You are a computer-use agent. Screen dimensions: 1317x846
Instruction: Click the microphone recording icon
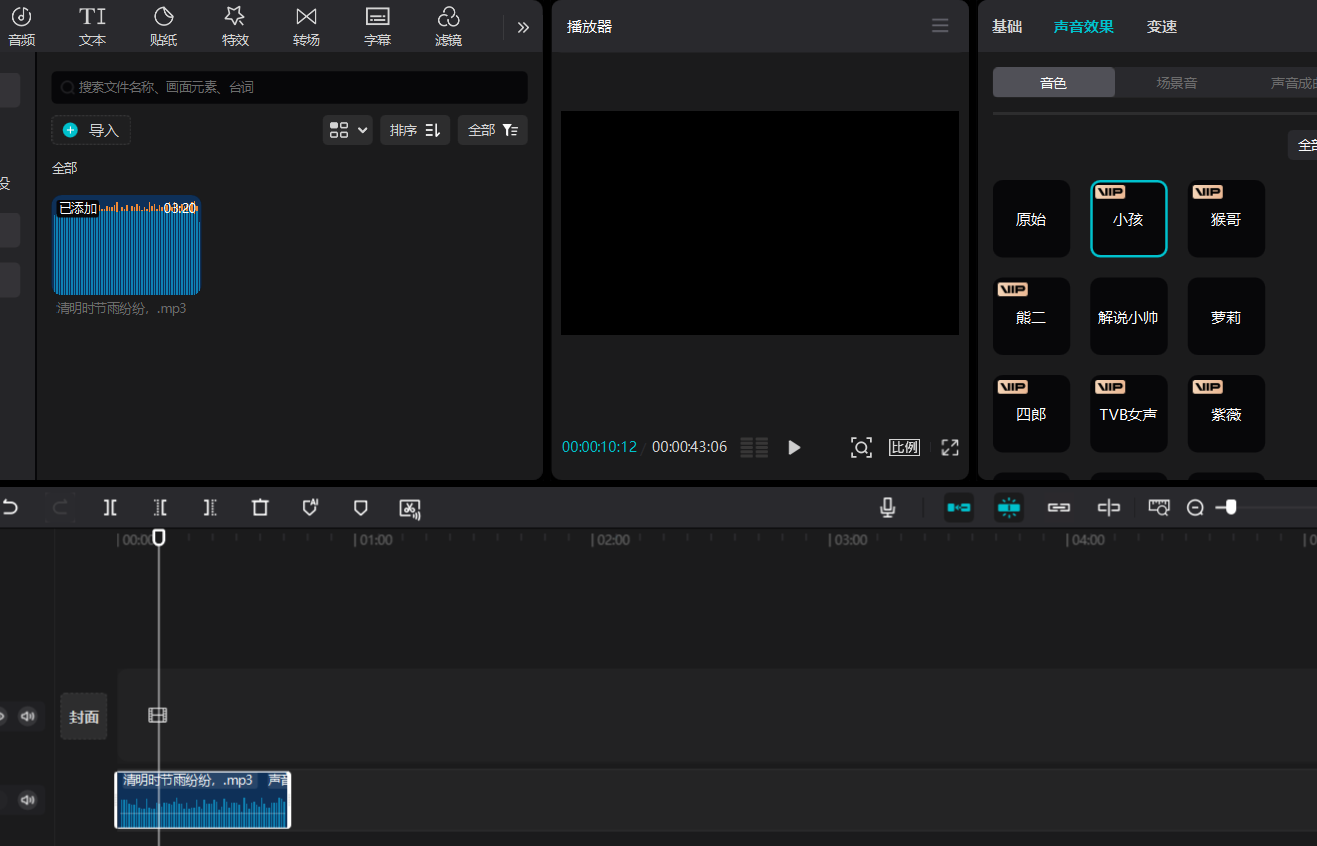887,507
